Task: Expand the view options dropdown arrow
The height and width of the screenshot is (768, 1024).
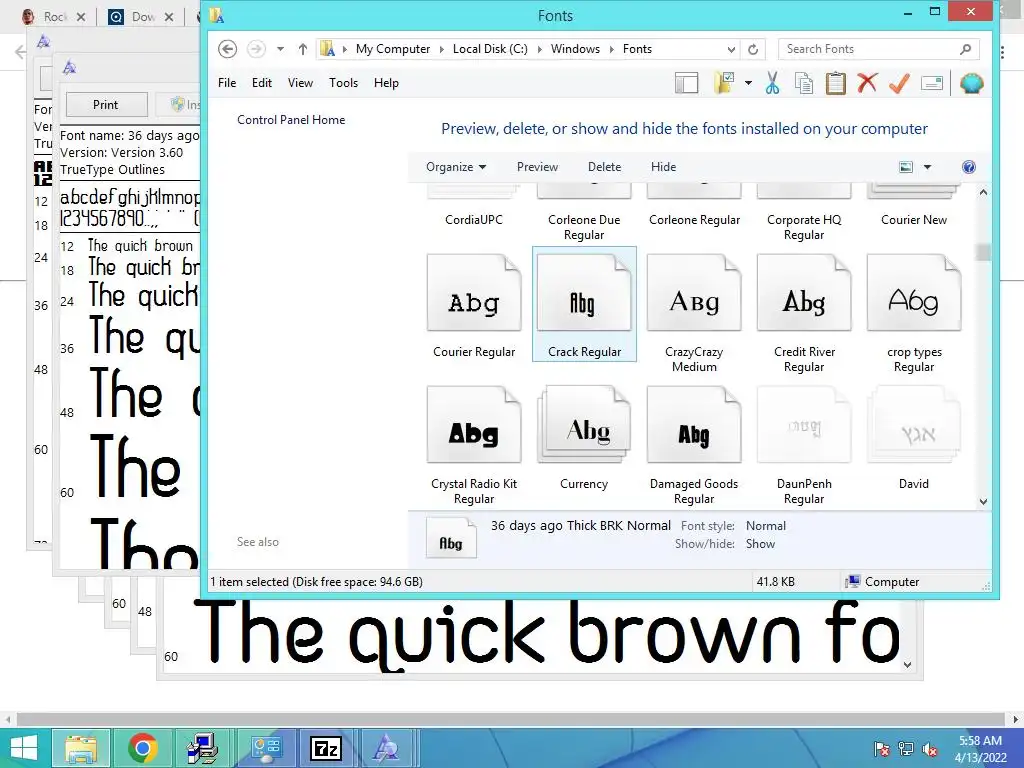Action: pos(927,167)
